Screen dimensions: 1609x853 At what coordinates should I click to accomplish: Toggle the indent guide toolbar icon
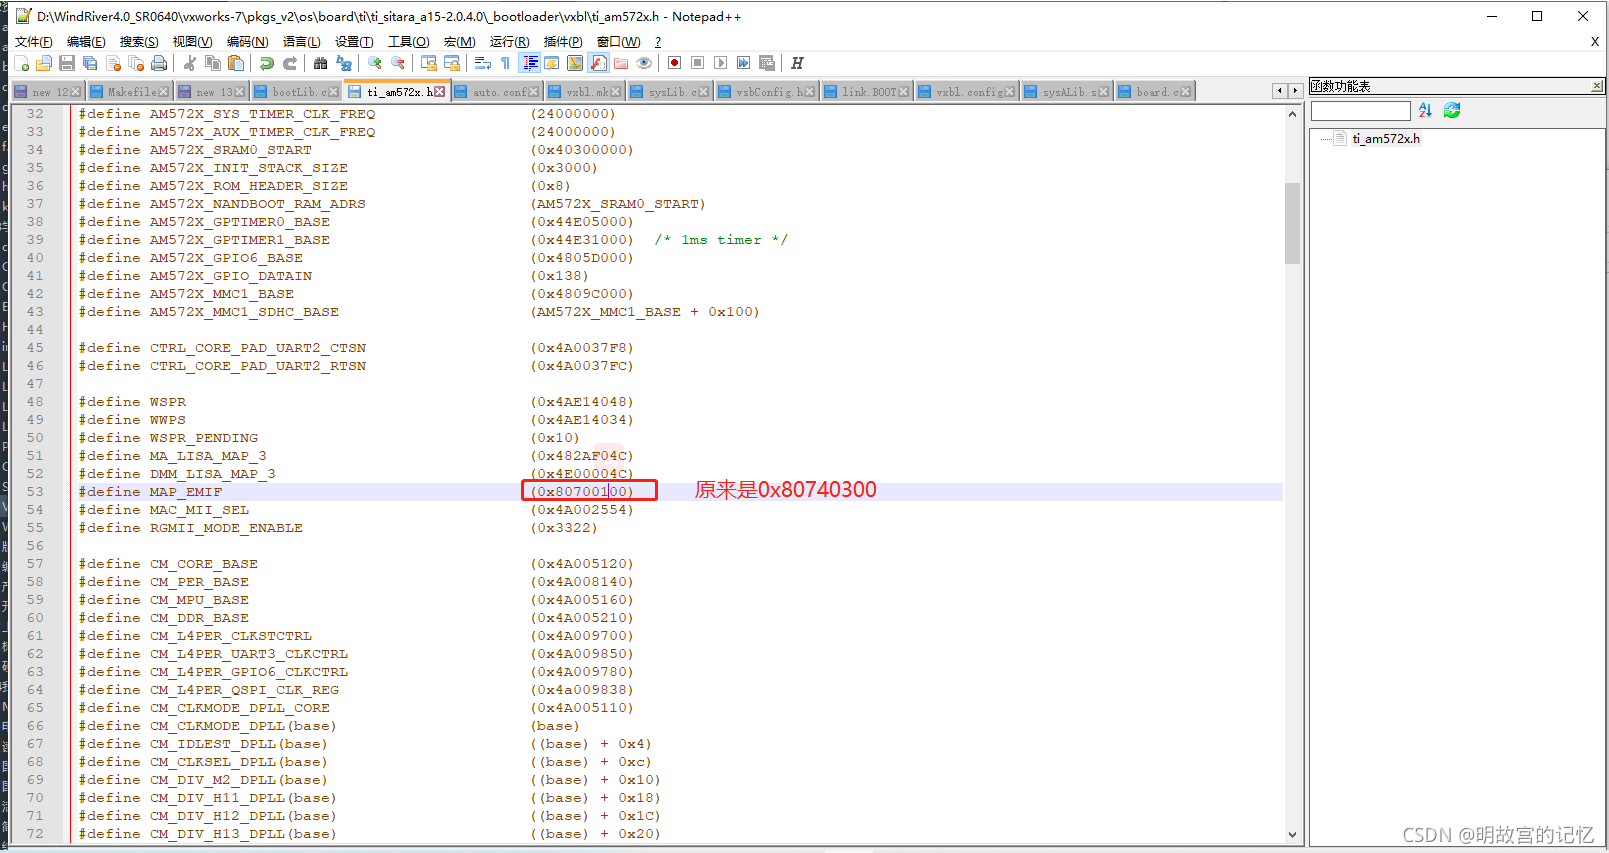click(x=530, y=63)
